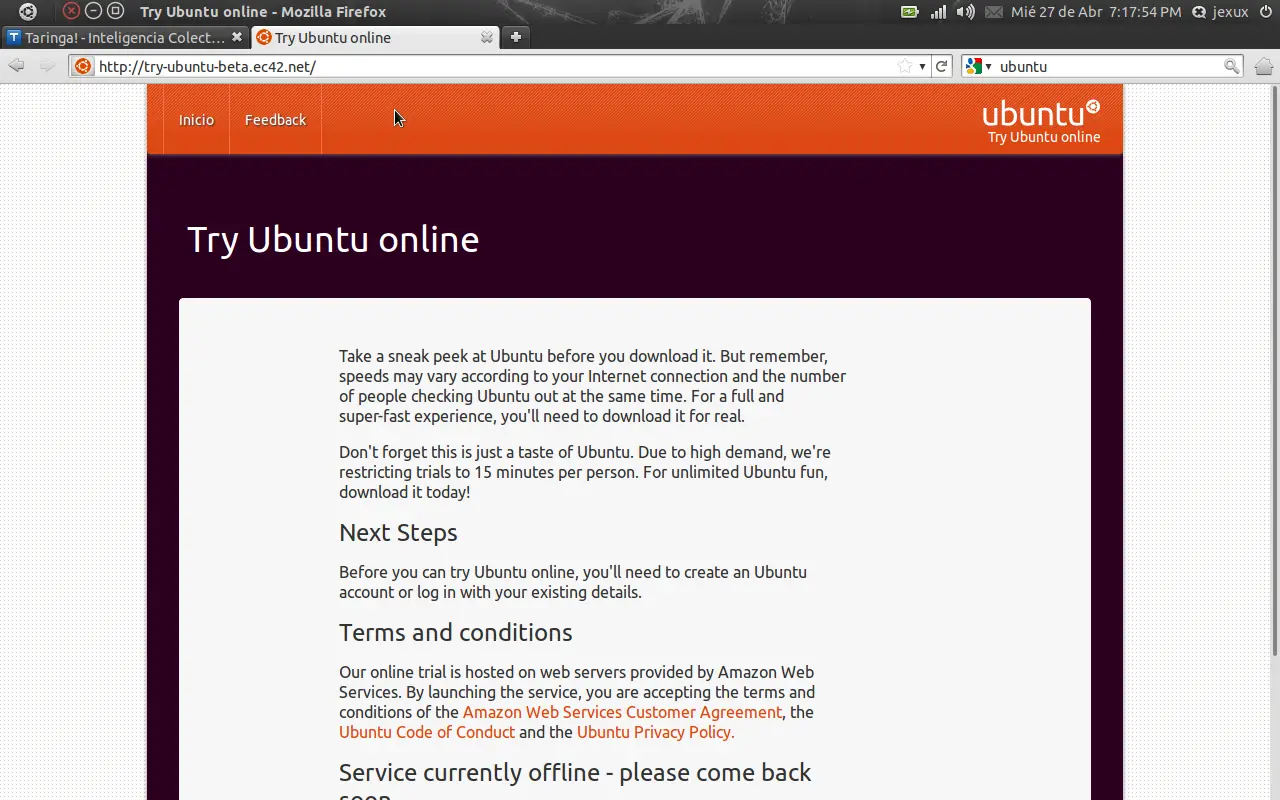
Task: Expand the search engine selector dropdown
Action: tap(979, 66)
